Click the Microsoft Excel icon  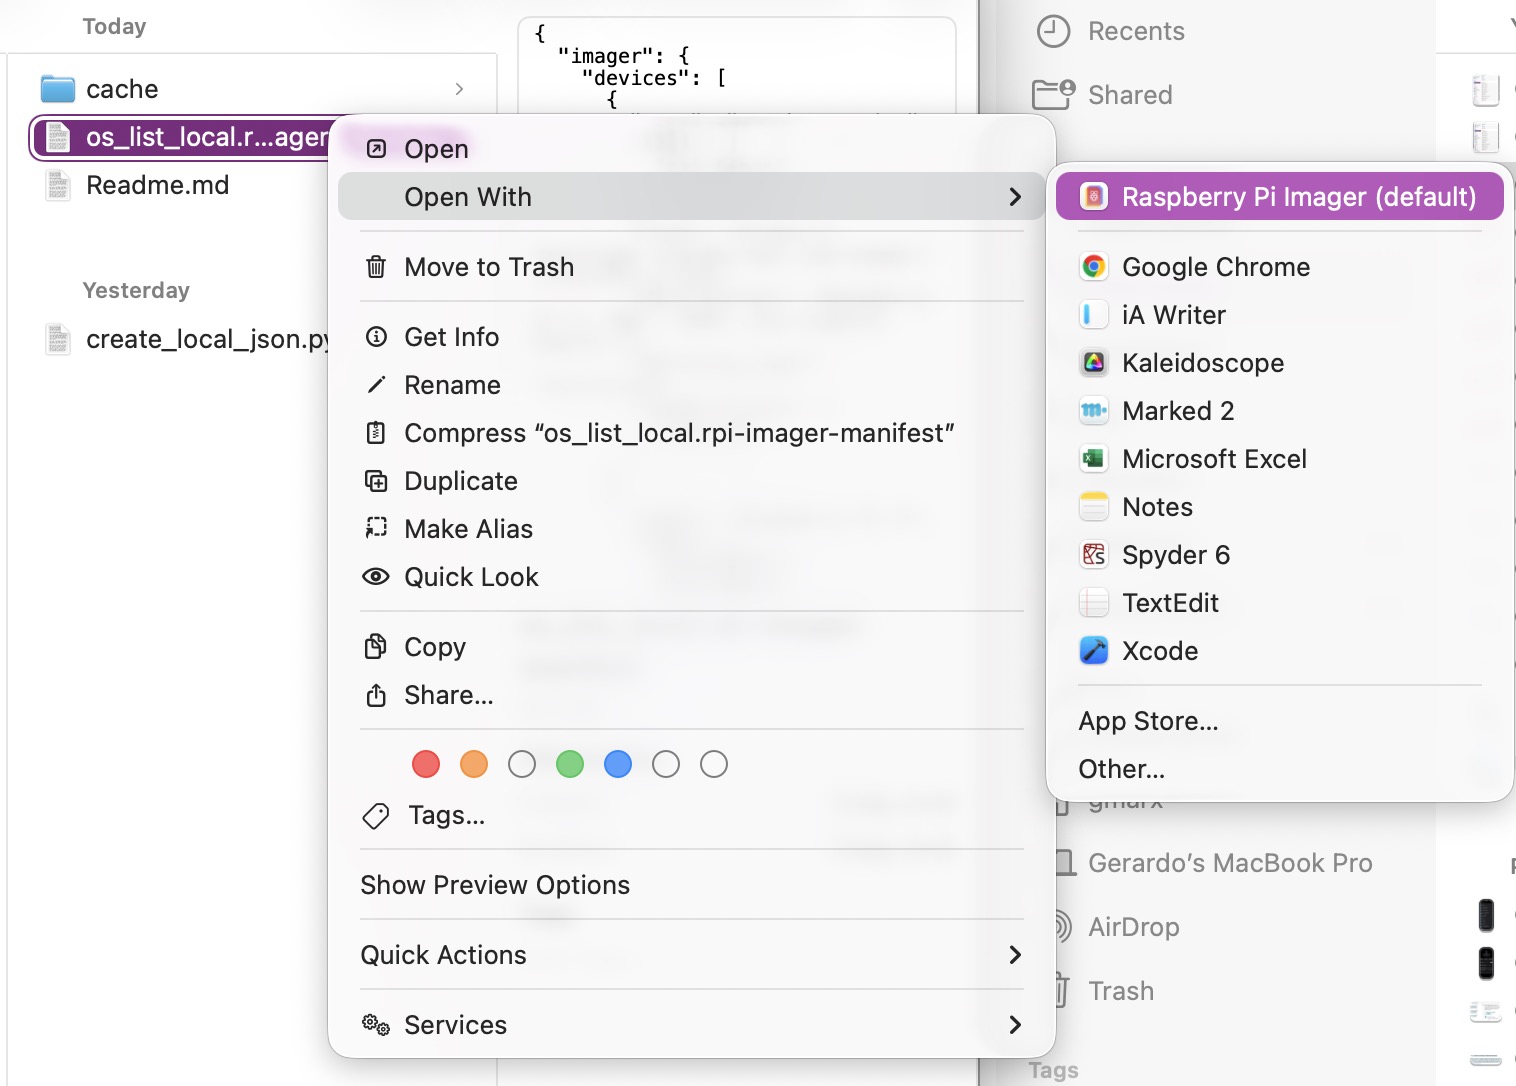1094,459
